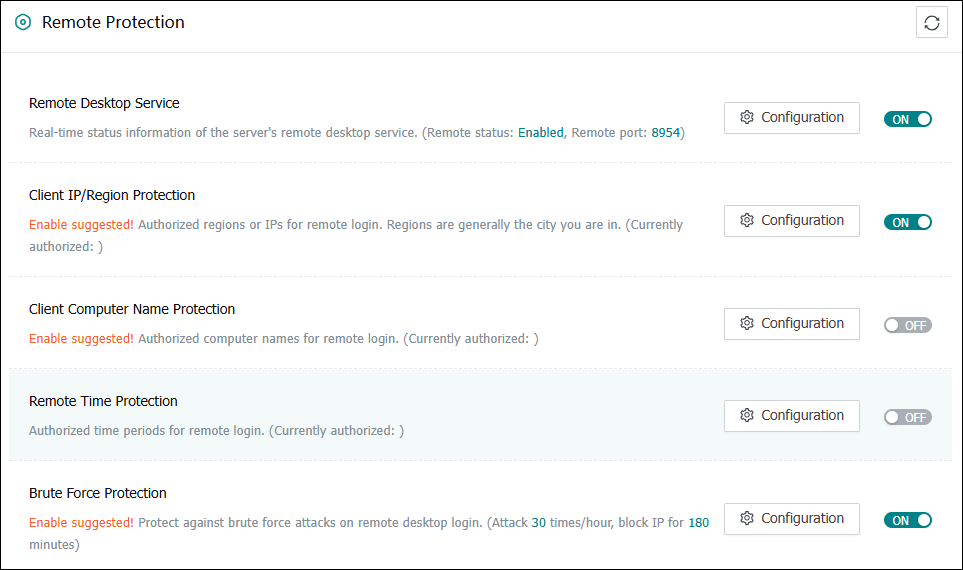963x570 pixels.
Task: Click the Brute Force Protection heading
Action: 98,493
